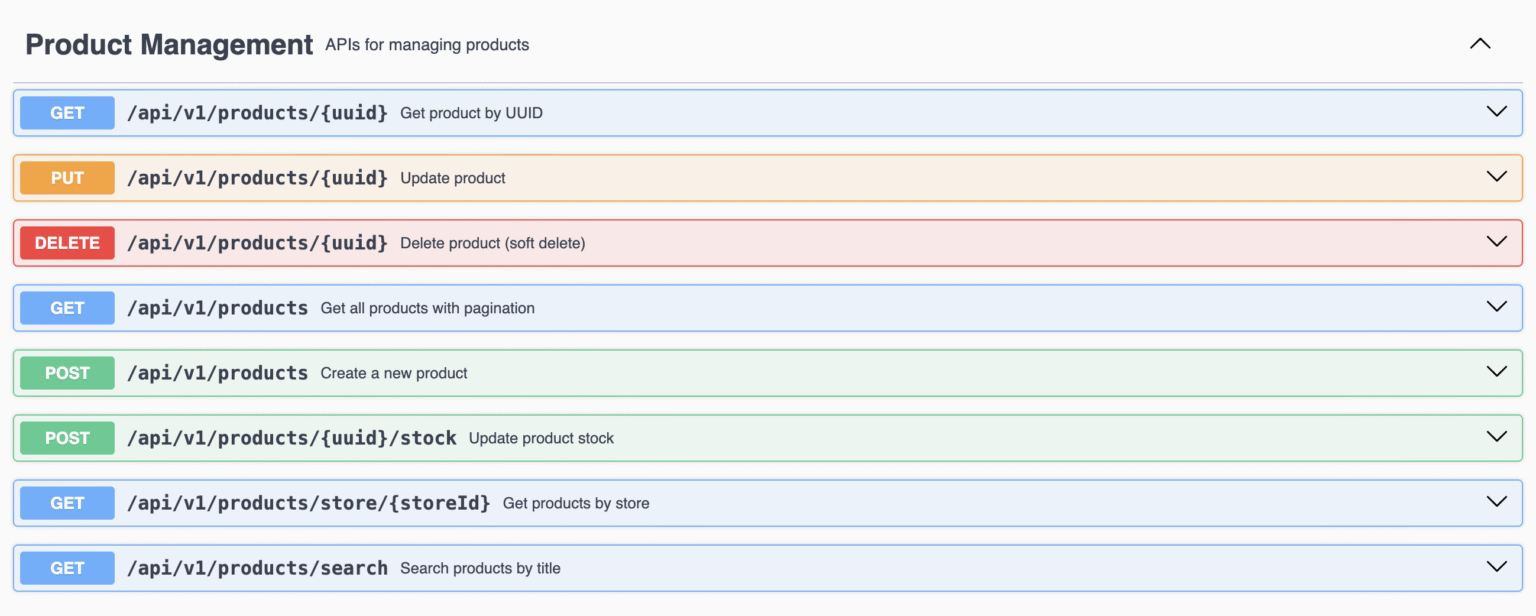The image size is (1536, 616).
Task: Click the PUT badge on the Update product row
Action: pyautogui.click(x=66, y=177)
